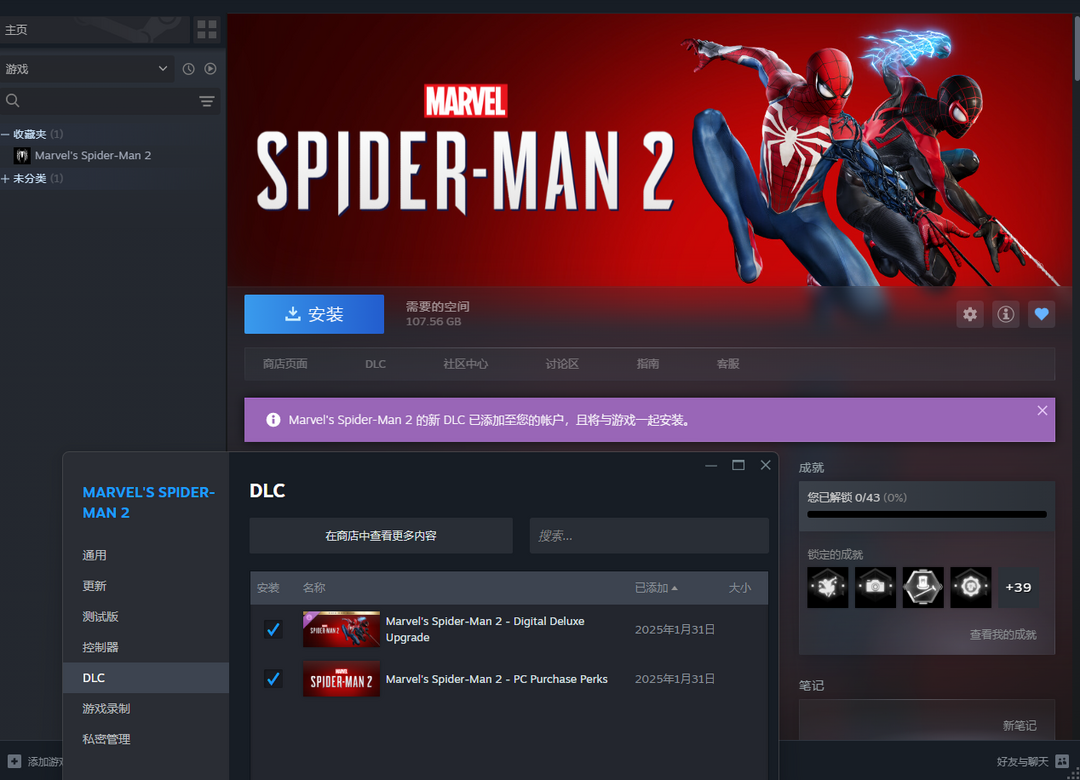
Task: Dismiss the purple DLC notification banner
Action: click(x=1042, y=411)
